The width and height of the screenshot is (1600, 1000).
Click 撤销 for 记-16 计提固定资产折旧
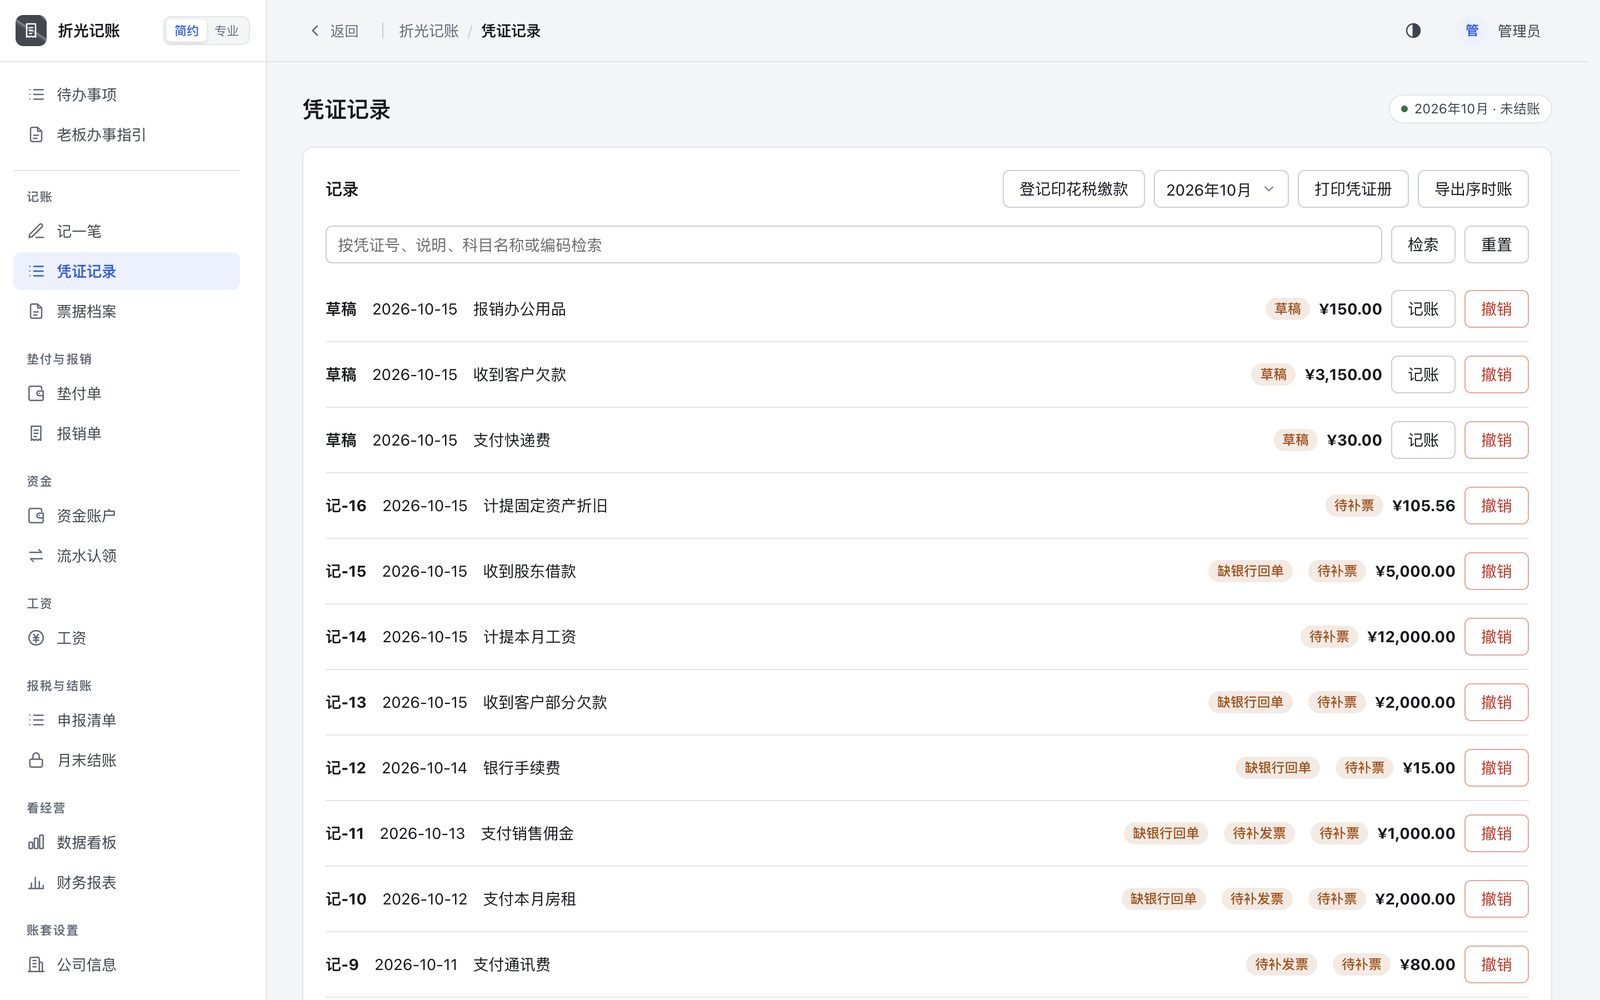1497,506
